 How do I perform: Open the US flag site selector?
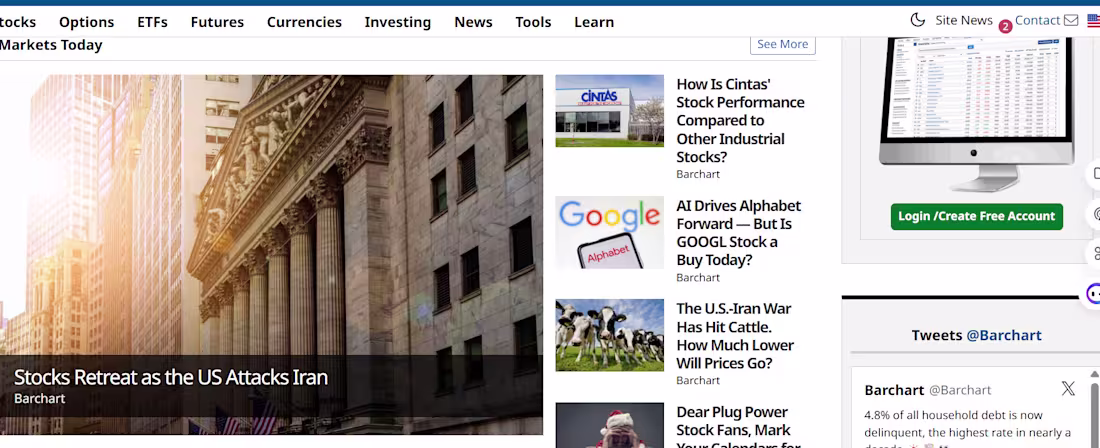tap(1094, 20)
